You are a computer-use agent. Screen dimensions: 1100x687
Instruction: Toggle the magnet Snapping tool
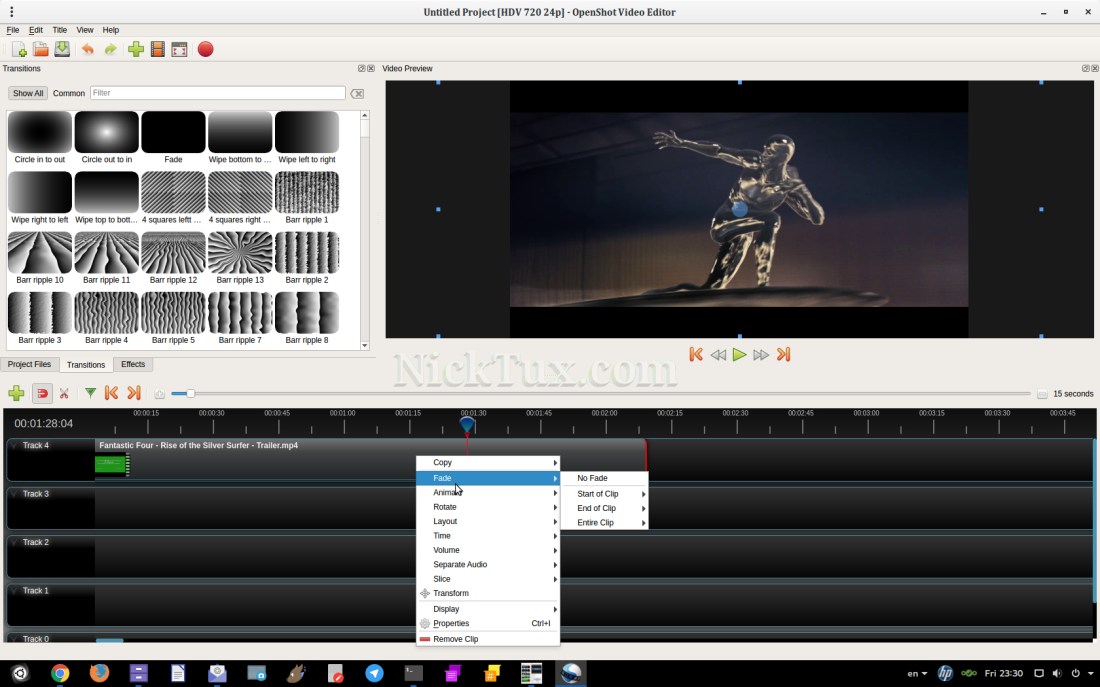point(42,394)
